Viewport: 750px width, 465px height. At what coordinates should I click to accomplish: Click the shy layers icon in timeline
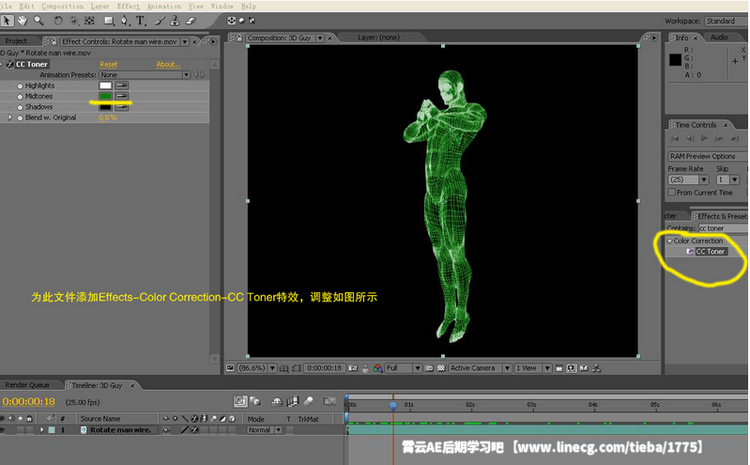tap(277, 402)
